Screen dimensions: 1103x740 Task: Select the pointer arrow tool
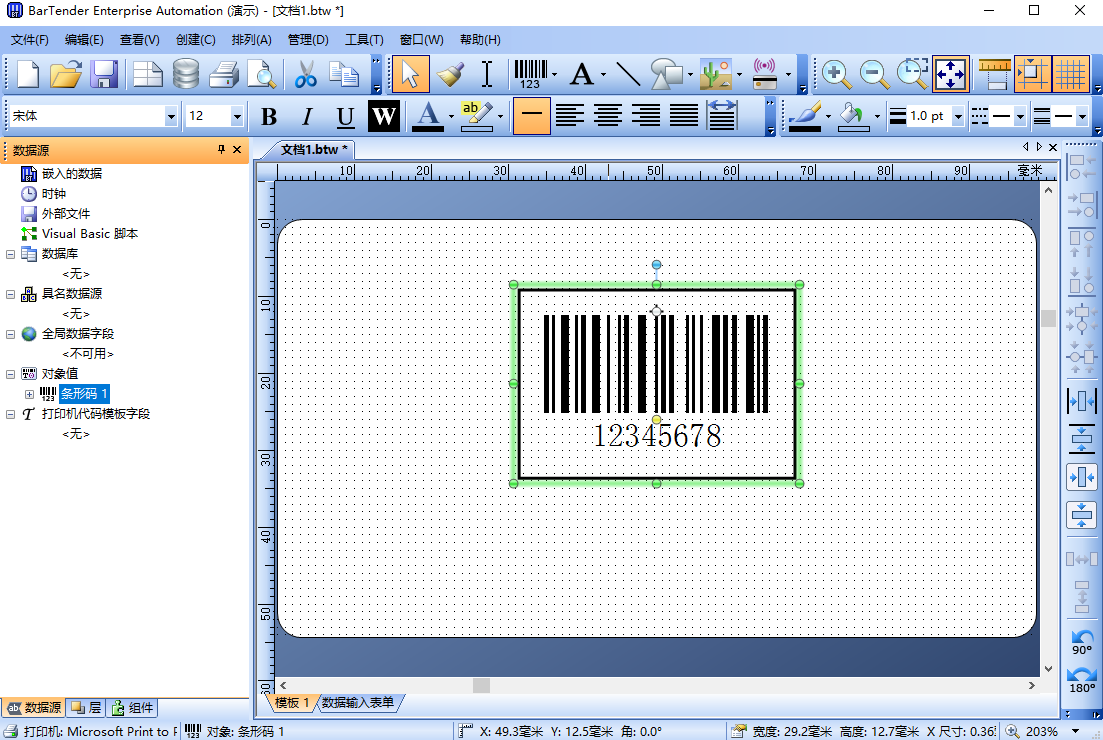point(411,74)
